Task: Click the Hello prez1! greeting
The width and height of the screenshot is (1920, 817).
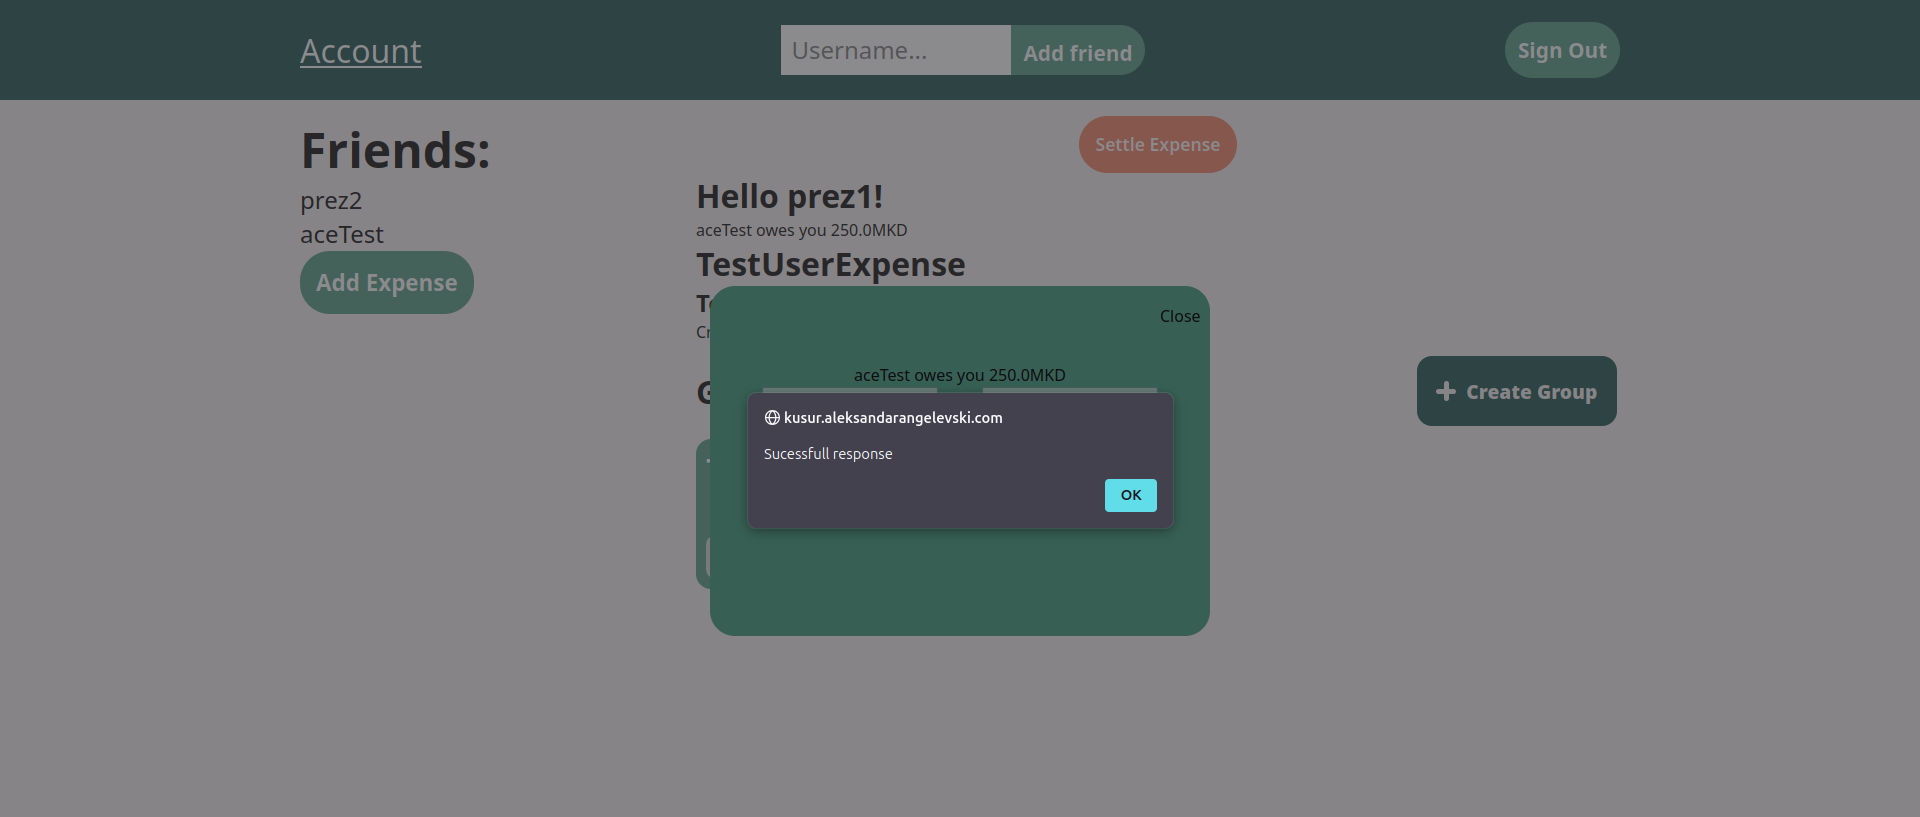Action: tap(789, 197)
